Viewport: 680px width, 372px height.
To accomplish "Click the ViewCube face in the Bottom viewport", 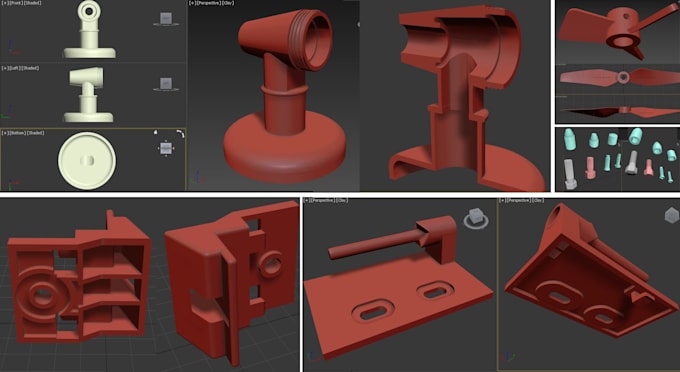I will coord(166,148).
